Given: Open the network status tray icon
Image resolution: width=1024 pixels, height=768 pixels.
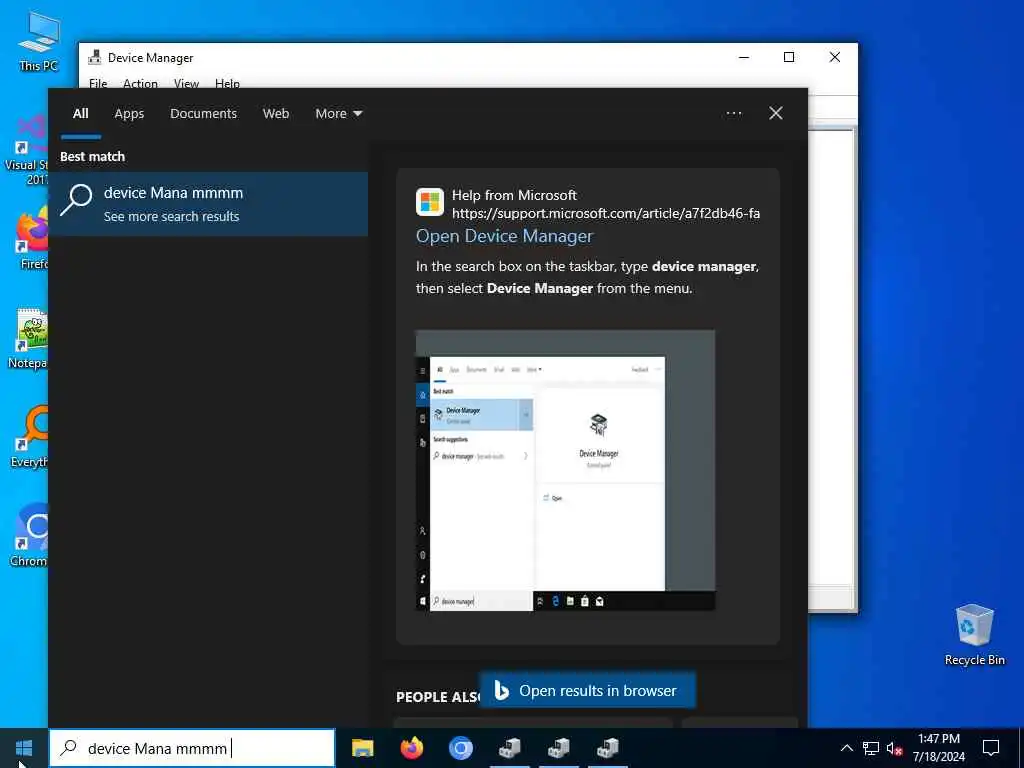Looking at the screenshot, I should point(871,748).
